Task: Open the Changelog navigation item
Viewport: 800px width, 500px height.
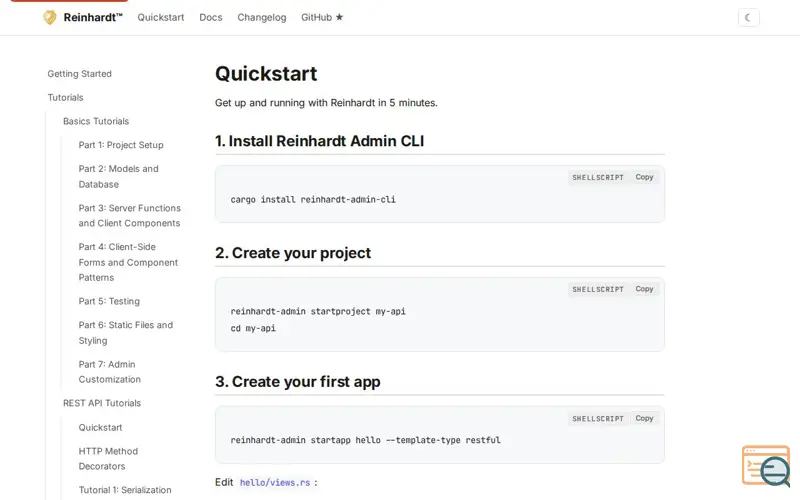Action: tap(262, 17)
